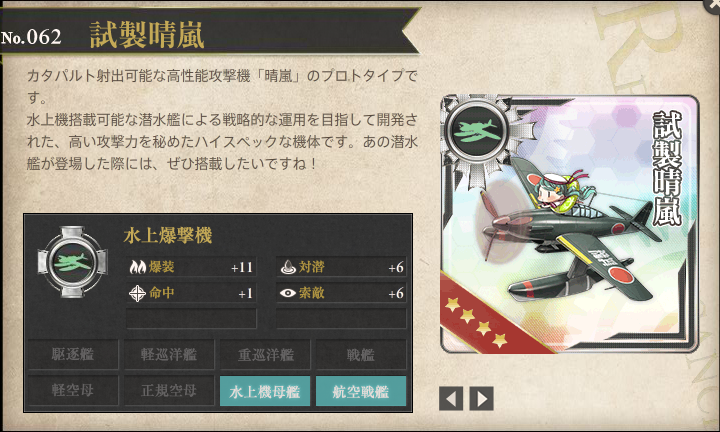The height and width of the screenshot is (432, 720).
Task: Click the 正規空母 ship type cell
Action: point(169,391)
